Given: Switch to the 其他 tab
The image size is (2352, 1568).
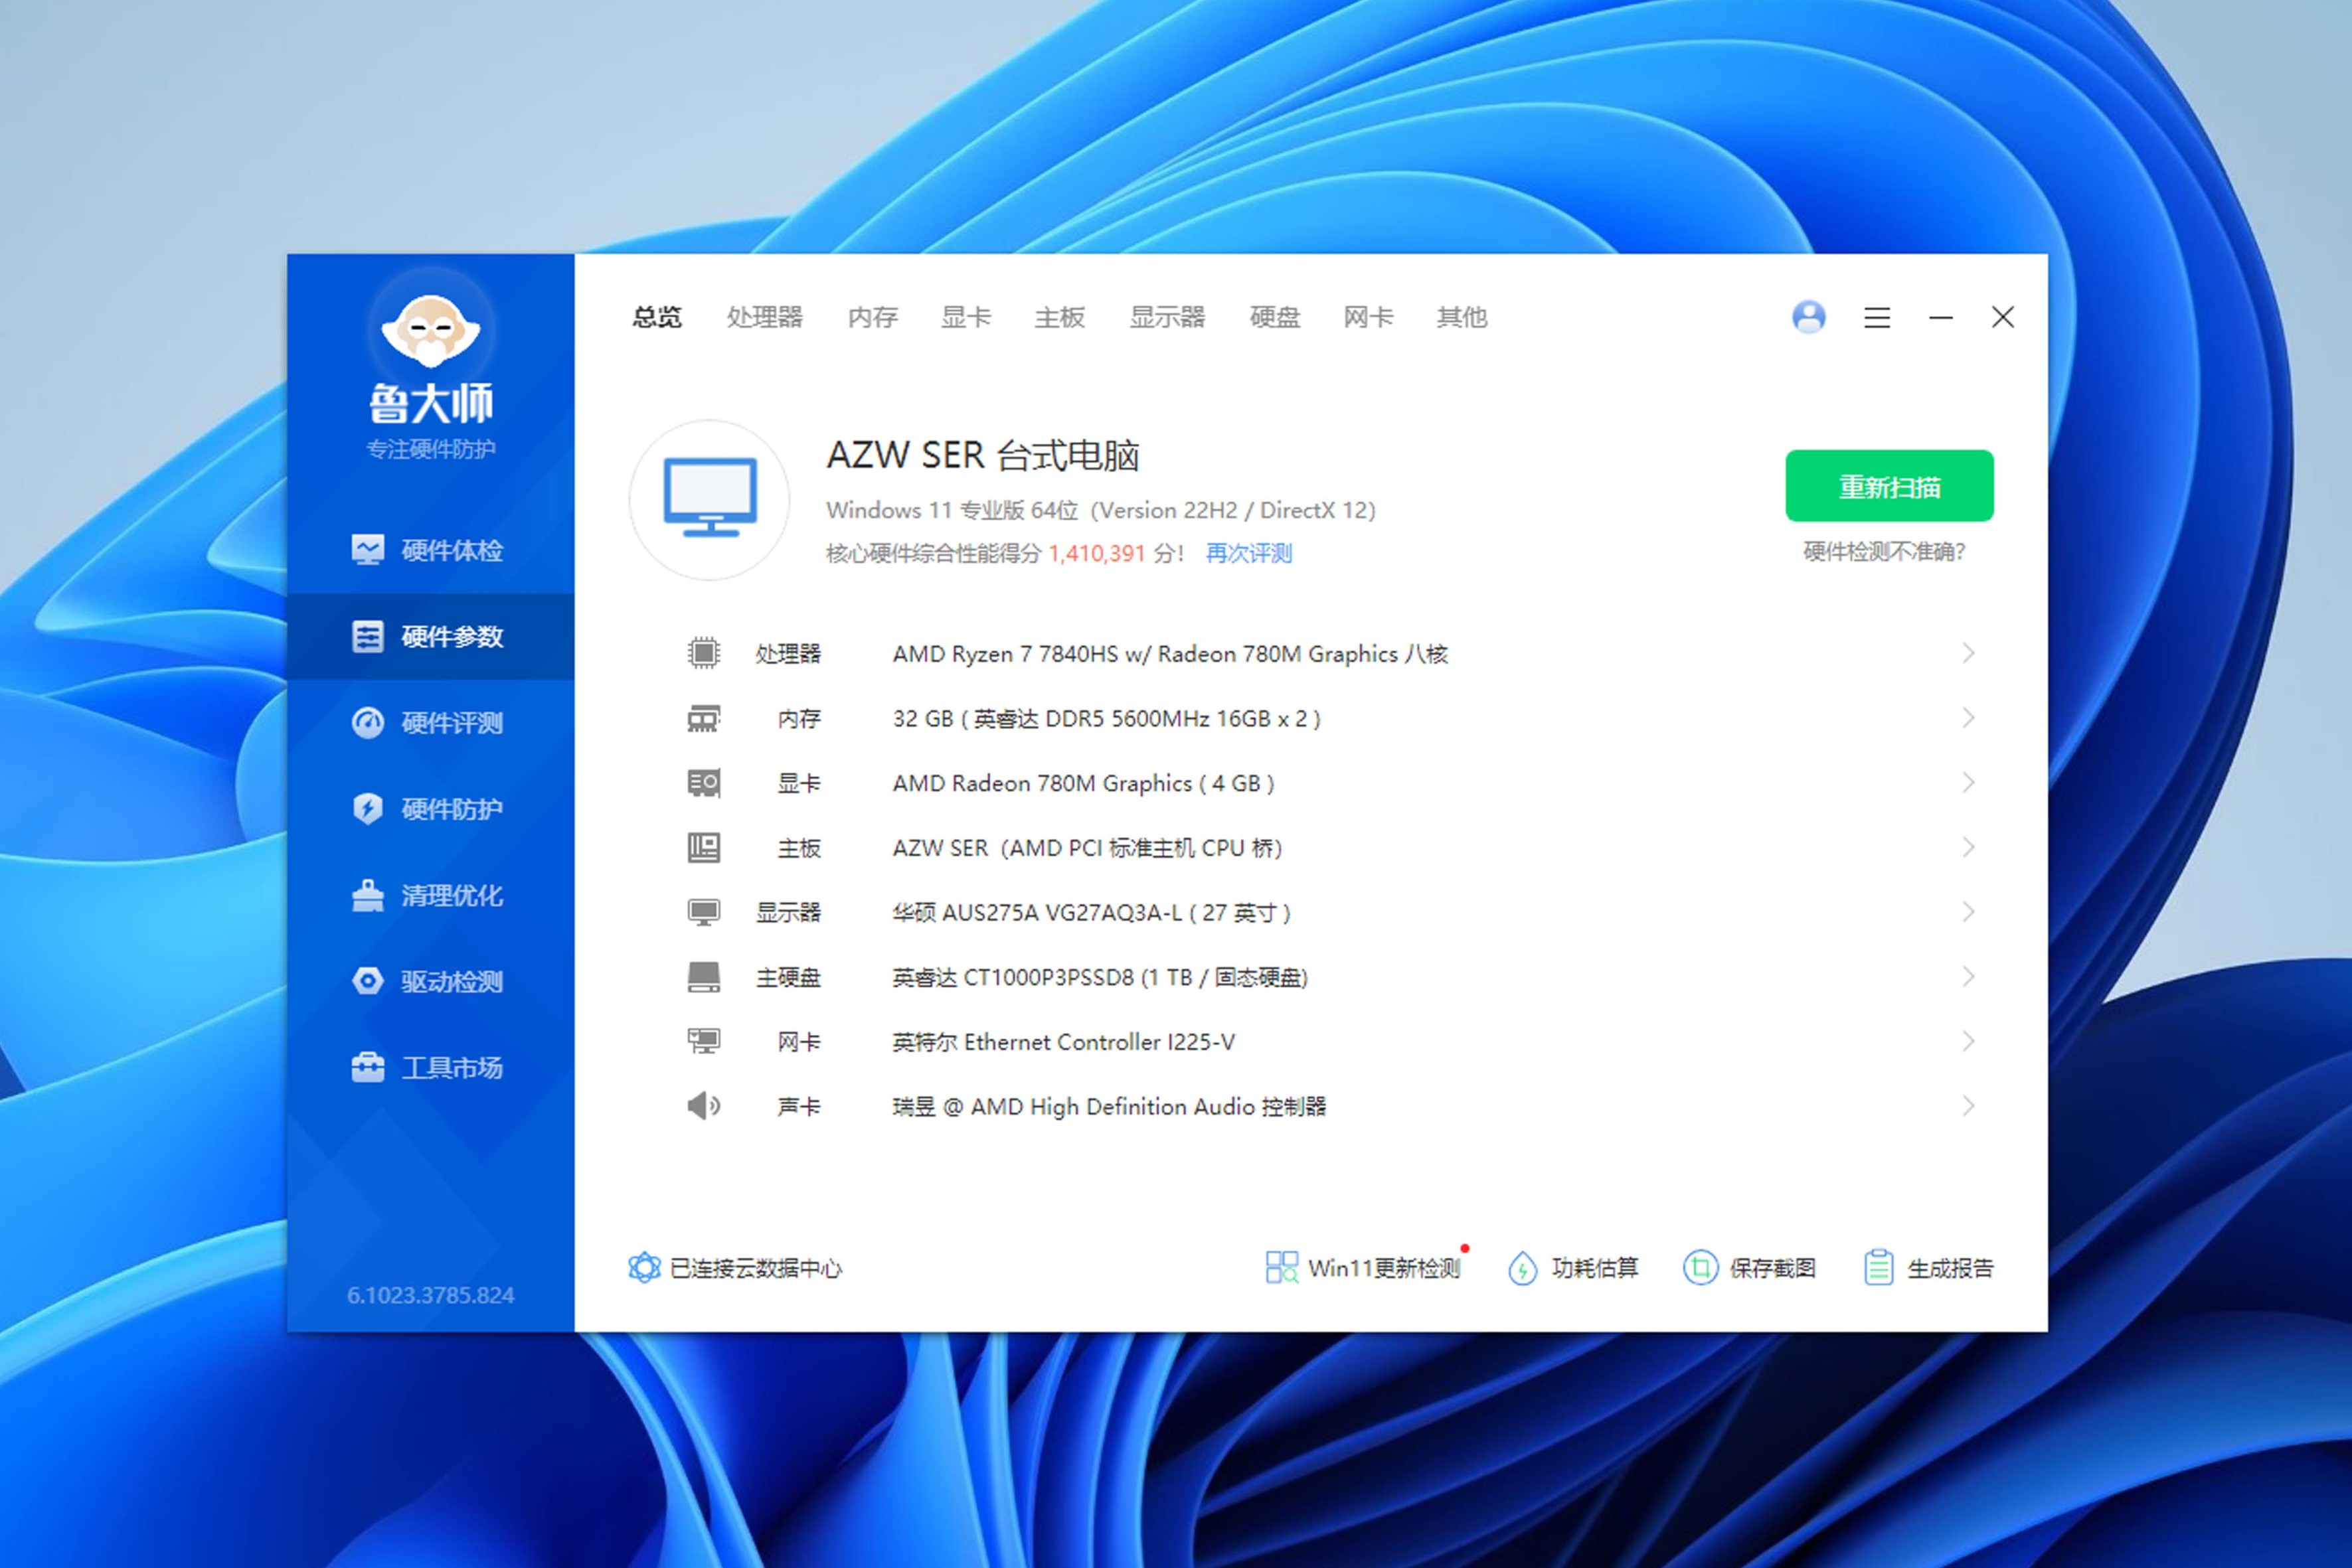Looking at the screenshot, I should pyautogui.click(x=1462, y=317).
